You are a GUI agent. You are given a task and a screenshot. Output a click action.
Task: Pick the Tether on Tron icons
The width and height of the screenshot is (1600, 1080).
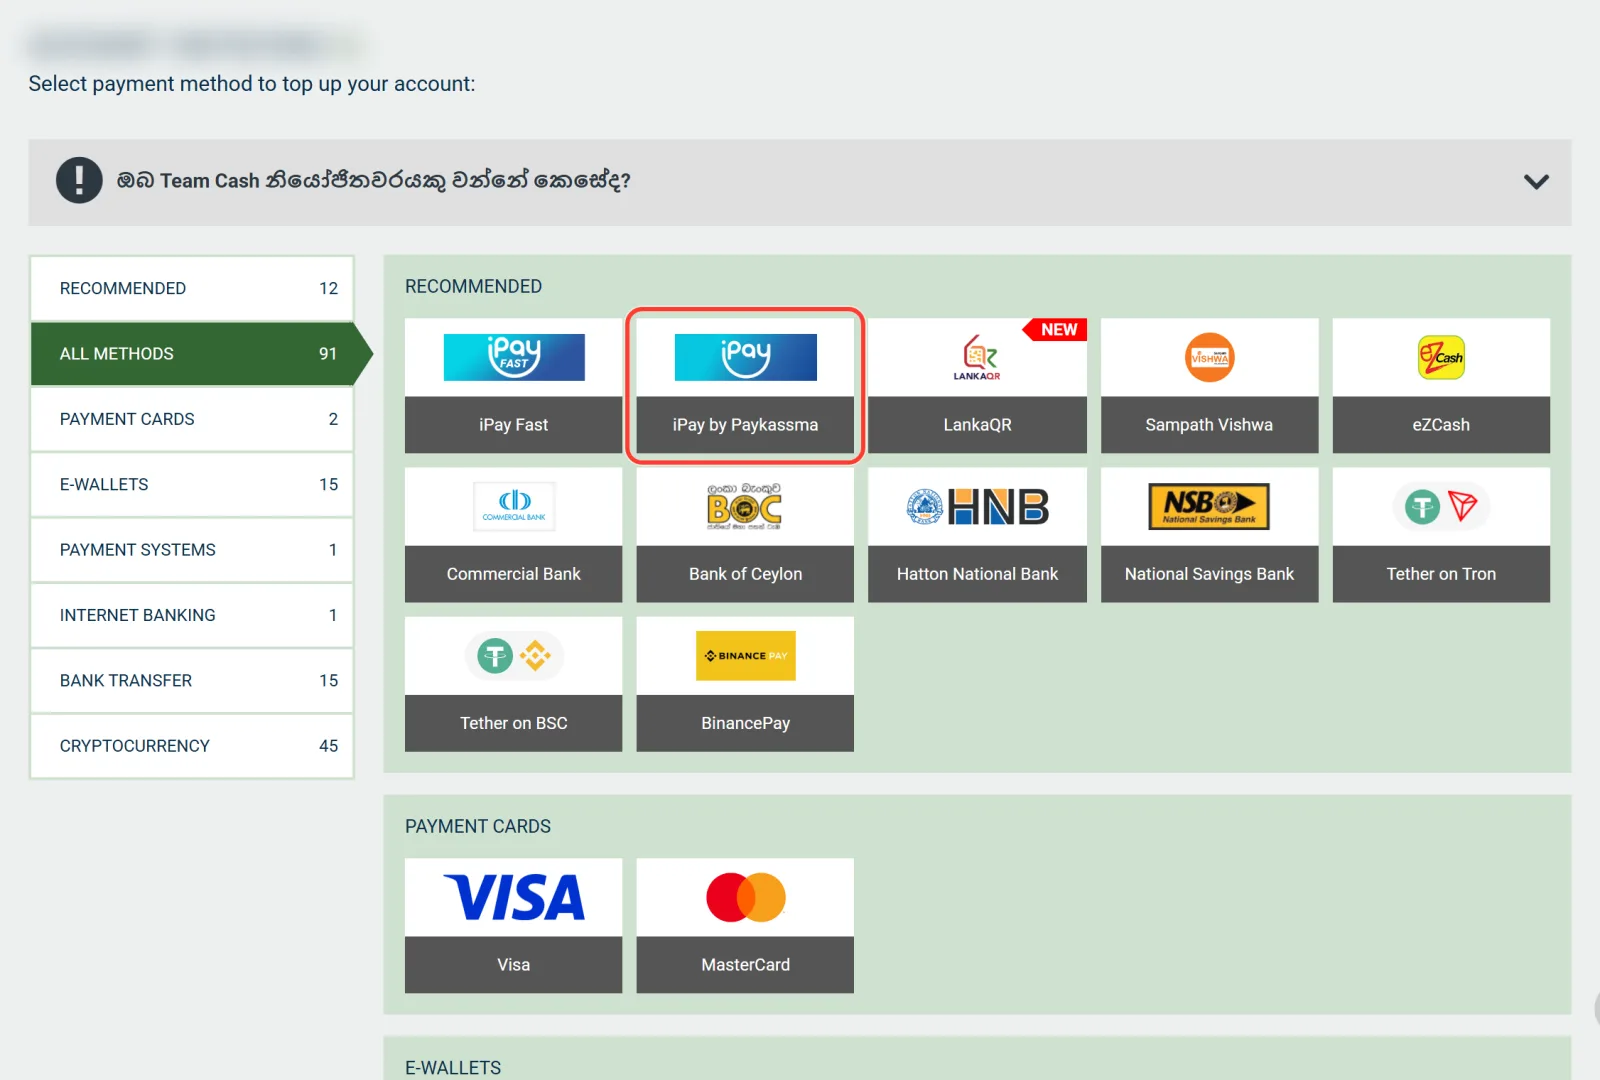pos(1441,506)
